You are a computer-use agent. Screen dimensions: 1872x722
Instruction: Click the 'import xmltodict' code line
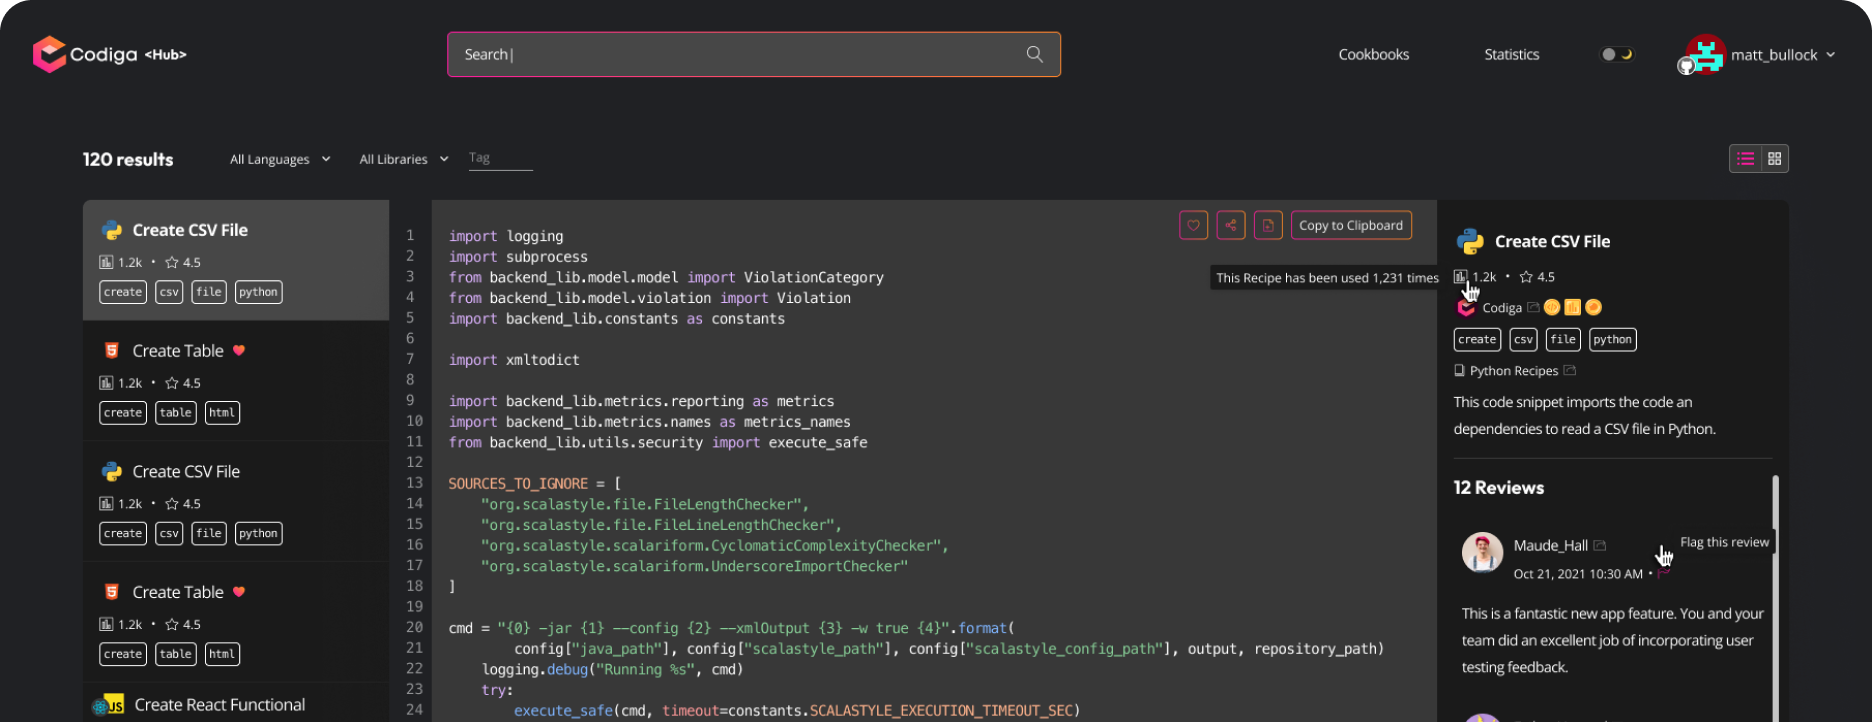[x=514, y=360]
